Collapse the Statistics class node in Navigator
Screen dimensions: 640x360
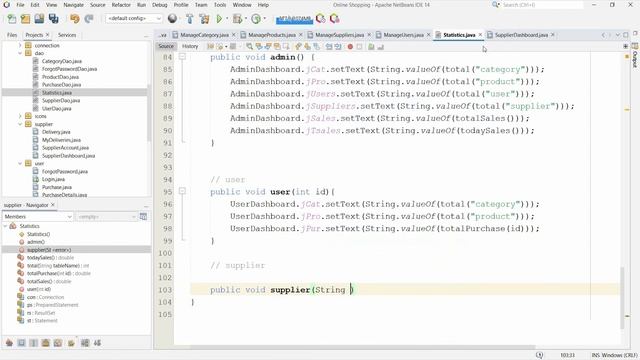[x=5, y=226]
